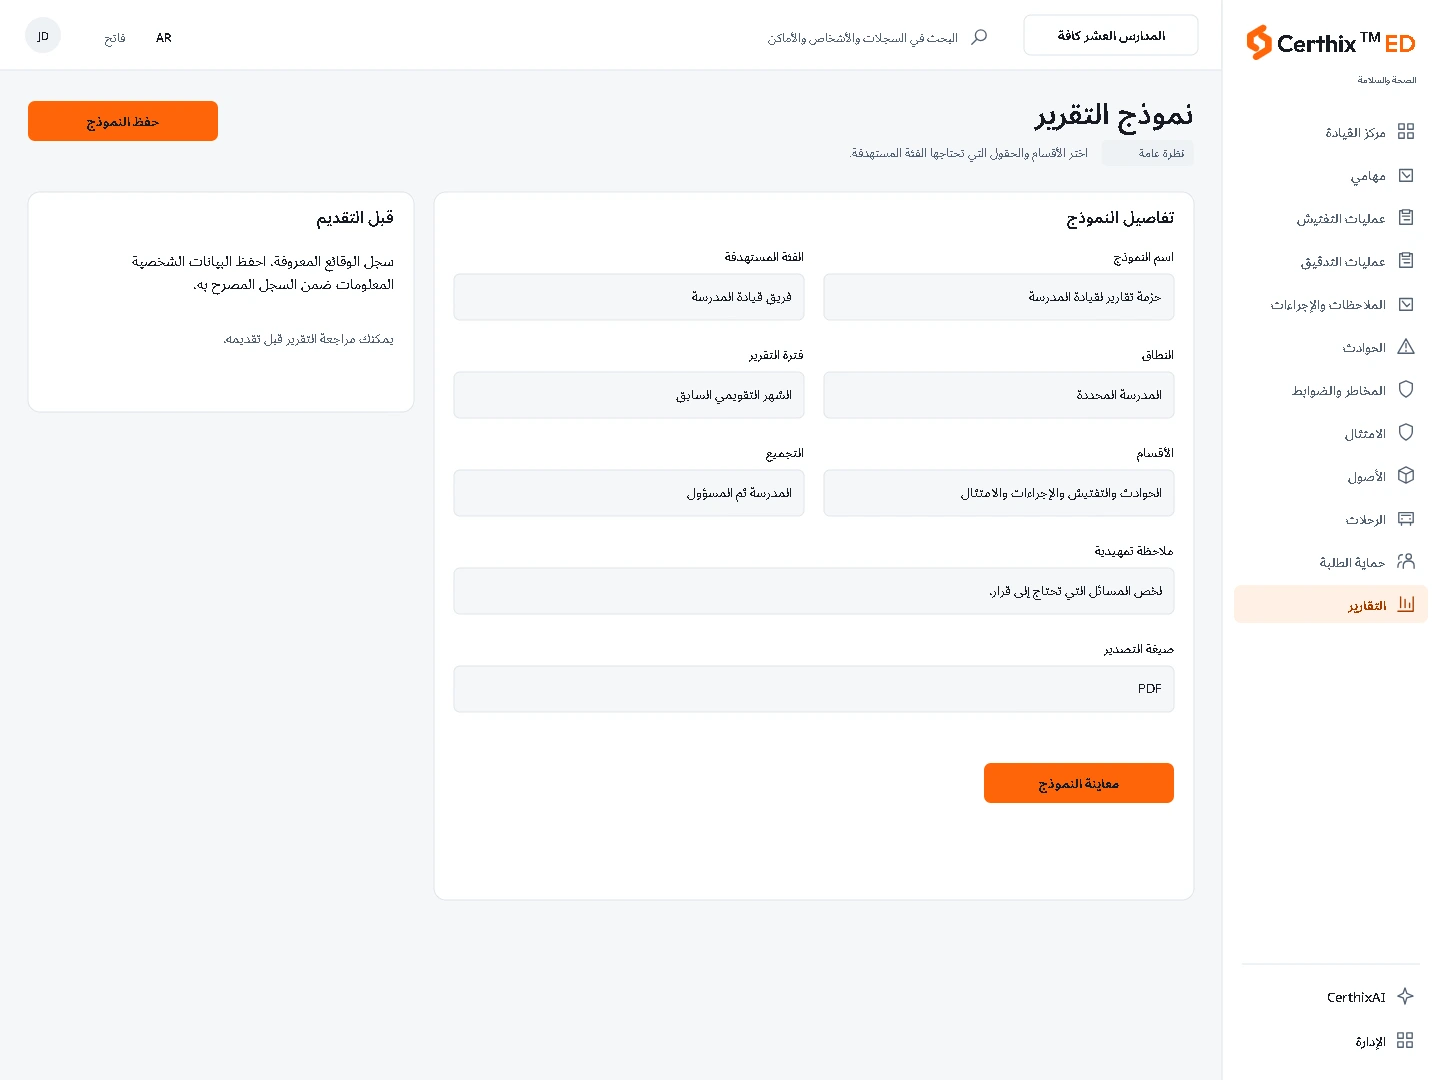The image size is (1440, 1080).
Task: Click معاينة النموذج preview button
Action: click(1079, 783)
